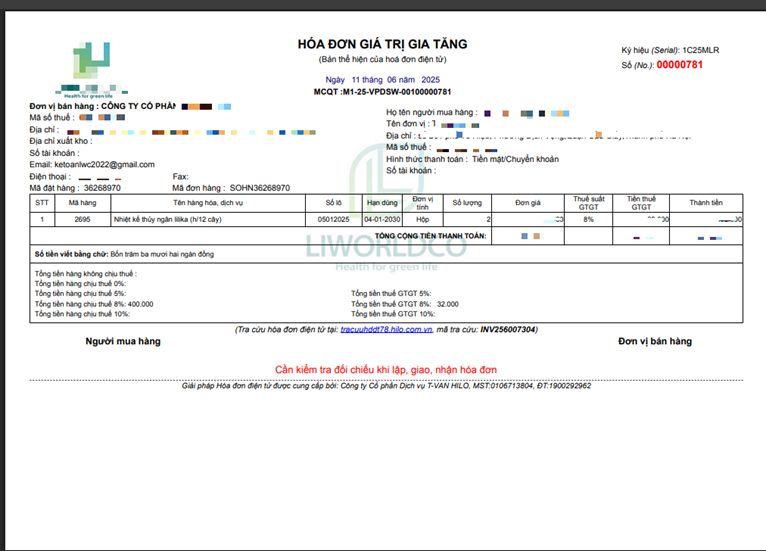Image resolution: width=766 pixels, height=551 pixels.
Task: Click the company logo at the top left
Action: (x=91, y=70)
